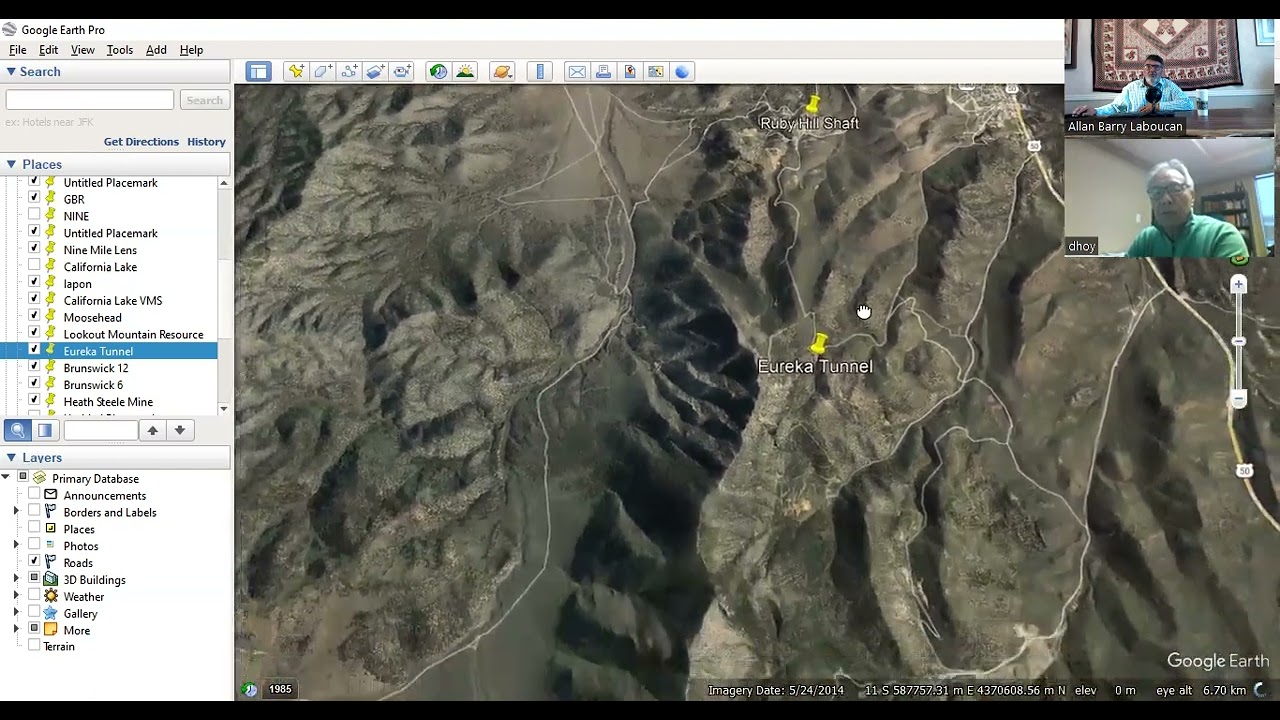Click the Save Image icon
The height and width of the screenshot is (720, 1280).
click(x=630, y=71)
